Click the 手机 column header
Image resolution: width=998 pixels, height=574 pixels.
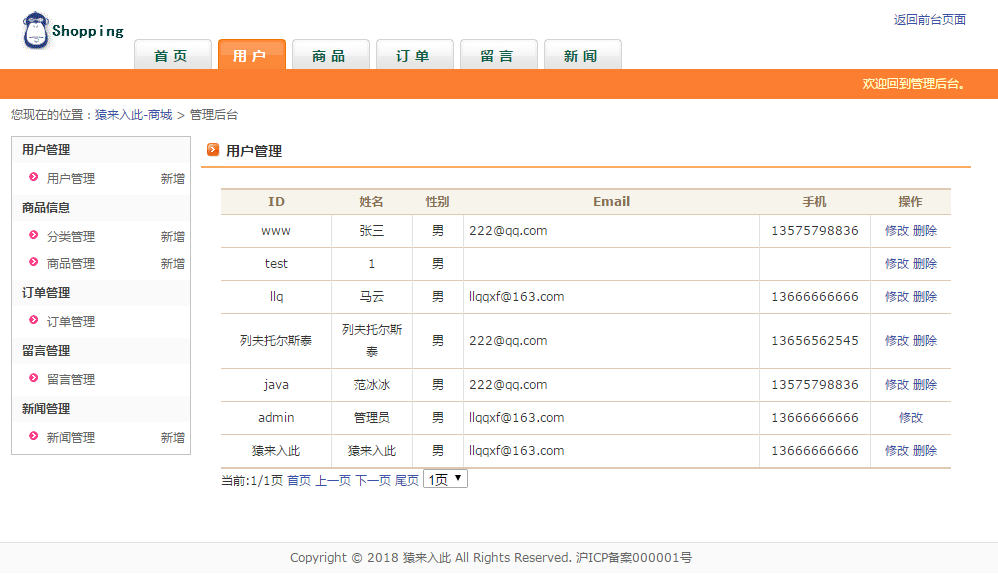[815, 202]
